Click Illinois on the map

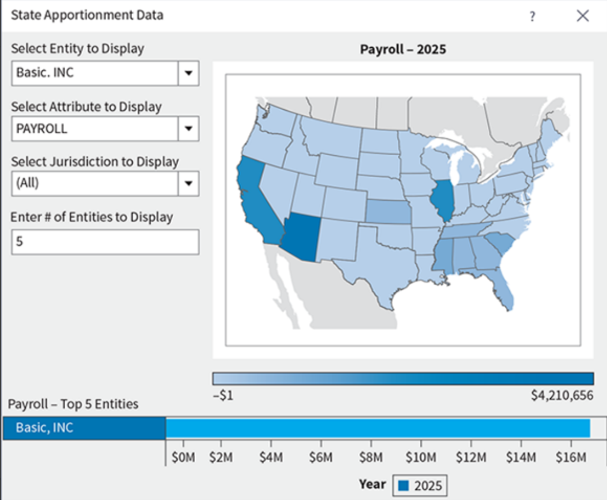point(440,202)
